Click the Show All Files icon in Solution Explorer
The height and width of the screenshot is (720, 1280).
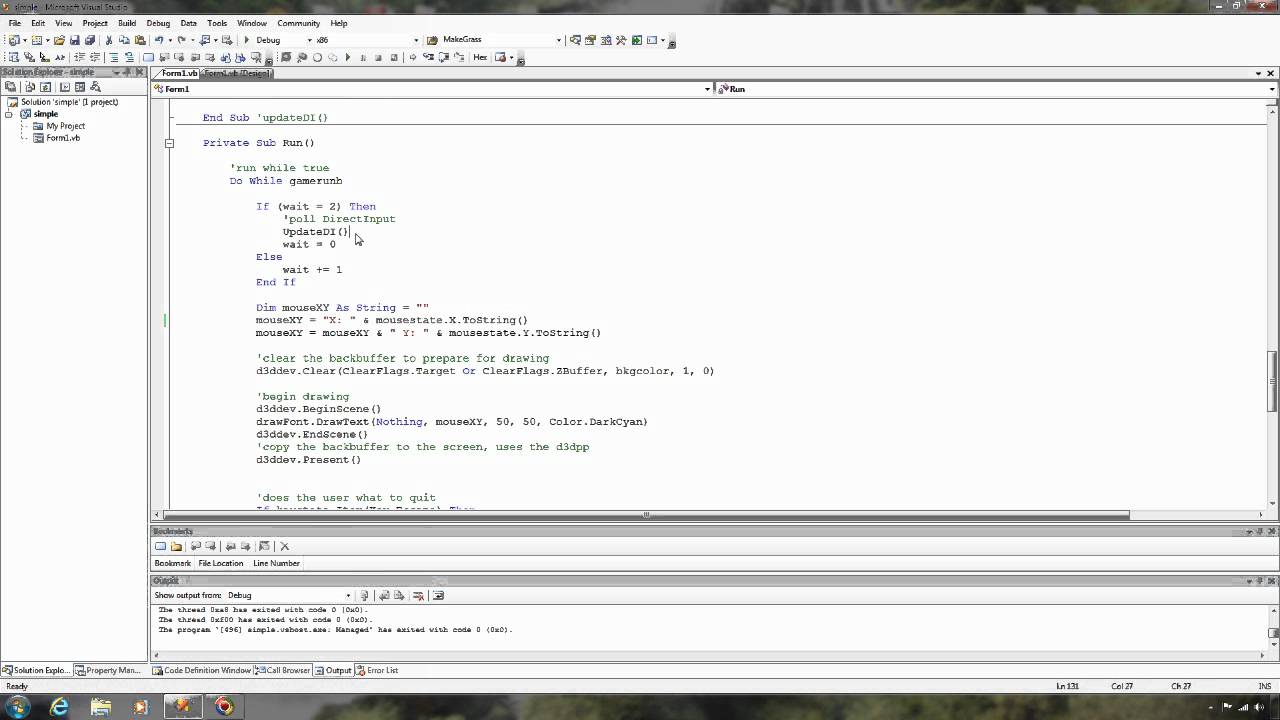(x=29, y=87)
